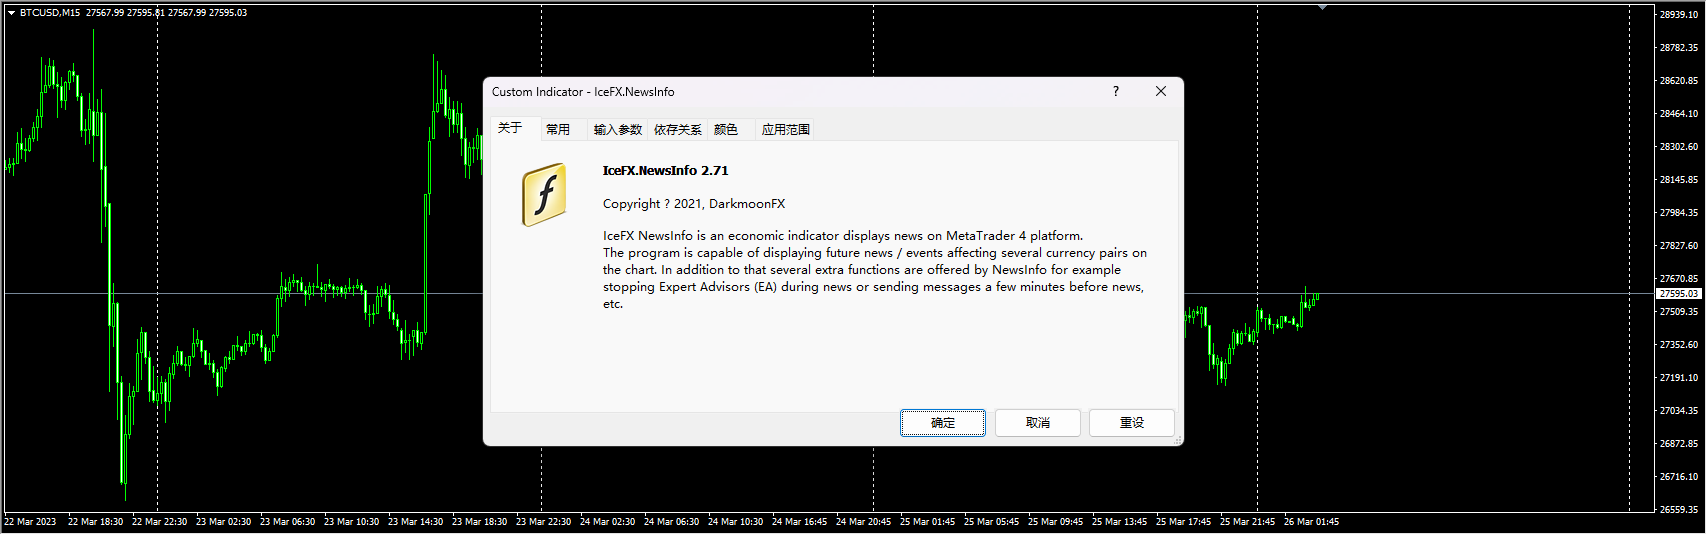1707x535 pixels.
Task: Click time axis label 25 Mar 05:45
Action: [x=991, y=522]
